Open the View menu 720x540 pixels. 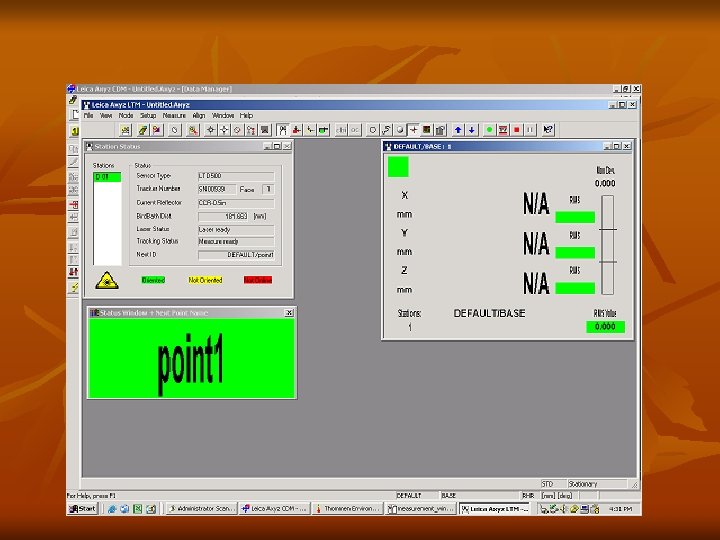pyautogui.click(x=106, y=116)
